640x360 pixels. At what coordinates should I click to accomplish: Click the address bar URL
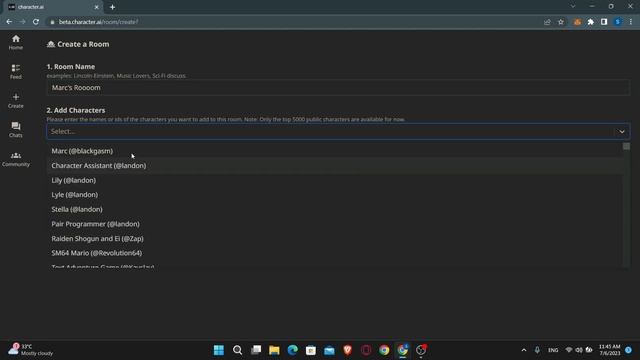(x=98, y=22)
